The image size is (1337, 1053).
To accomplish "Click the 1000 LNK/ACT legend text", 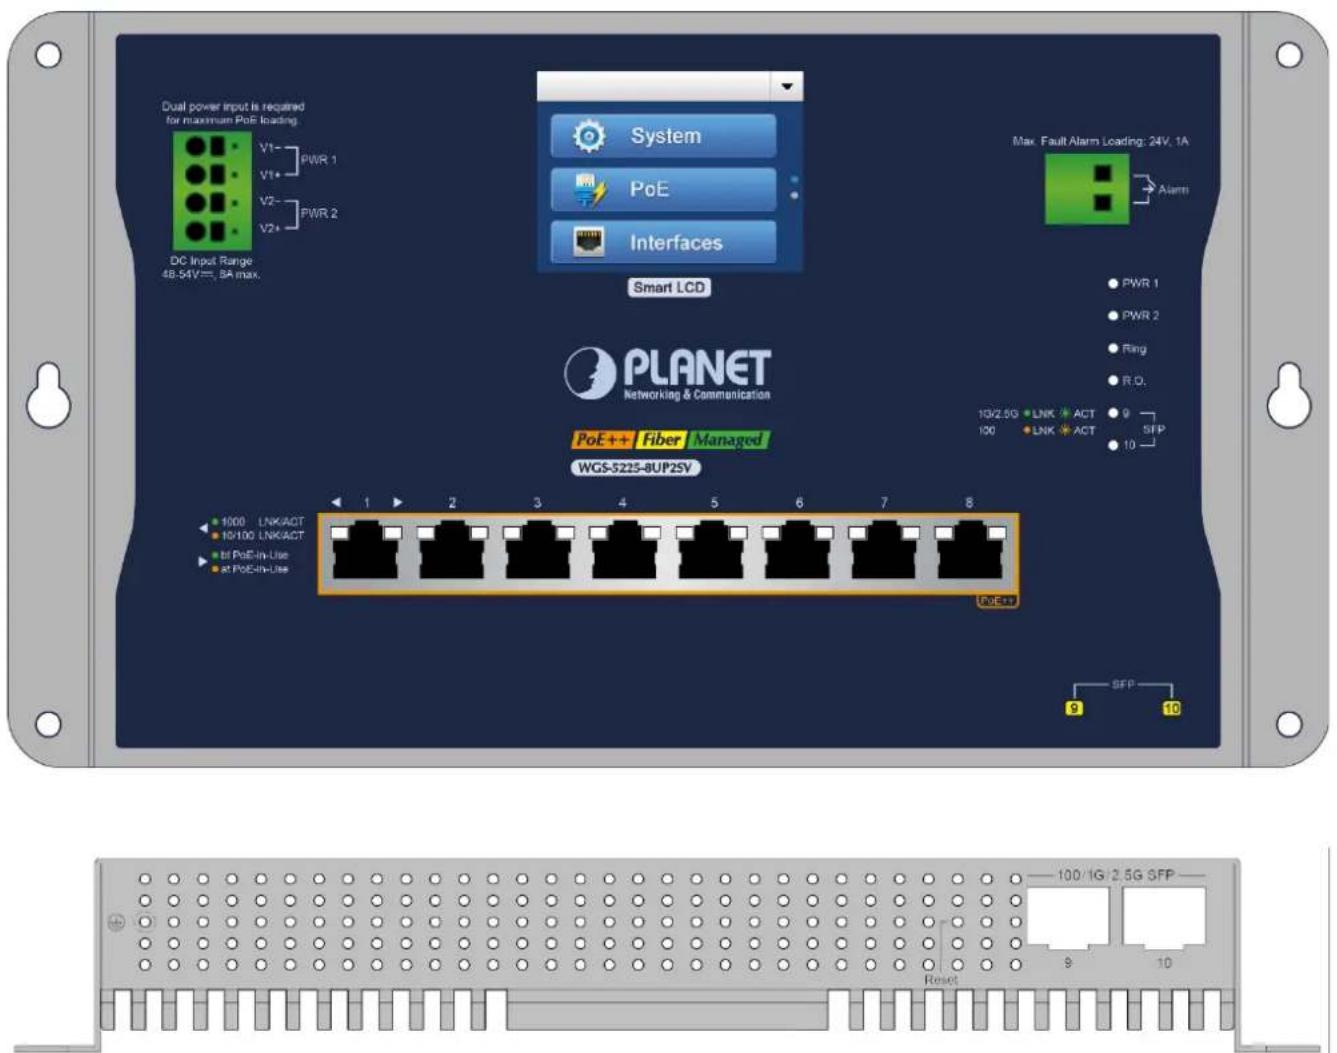I will (x=262, y=521).
